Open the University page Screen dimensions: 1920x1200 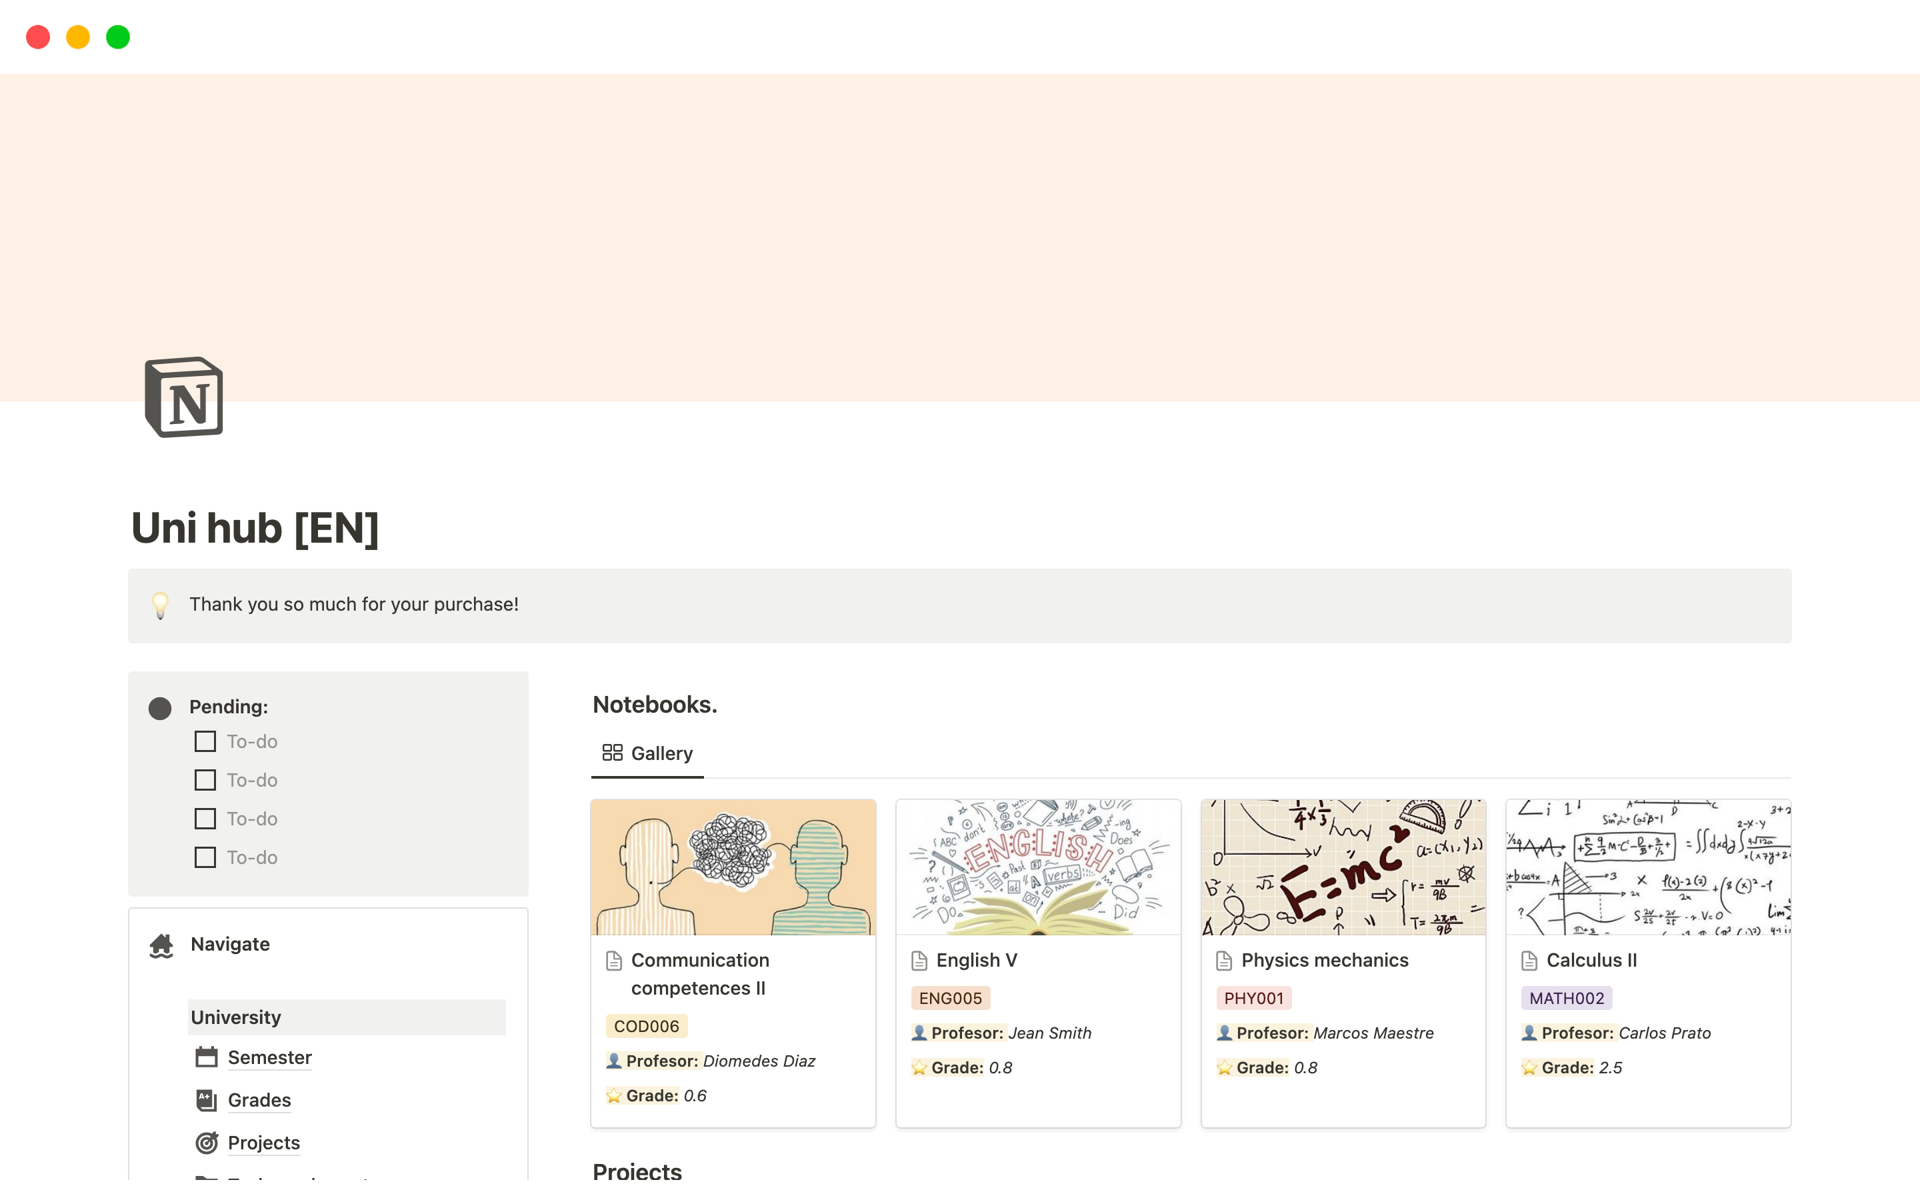tap(236, 1017)
